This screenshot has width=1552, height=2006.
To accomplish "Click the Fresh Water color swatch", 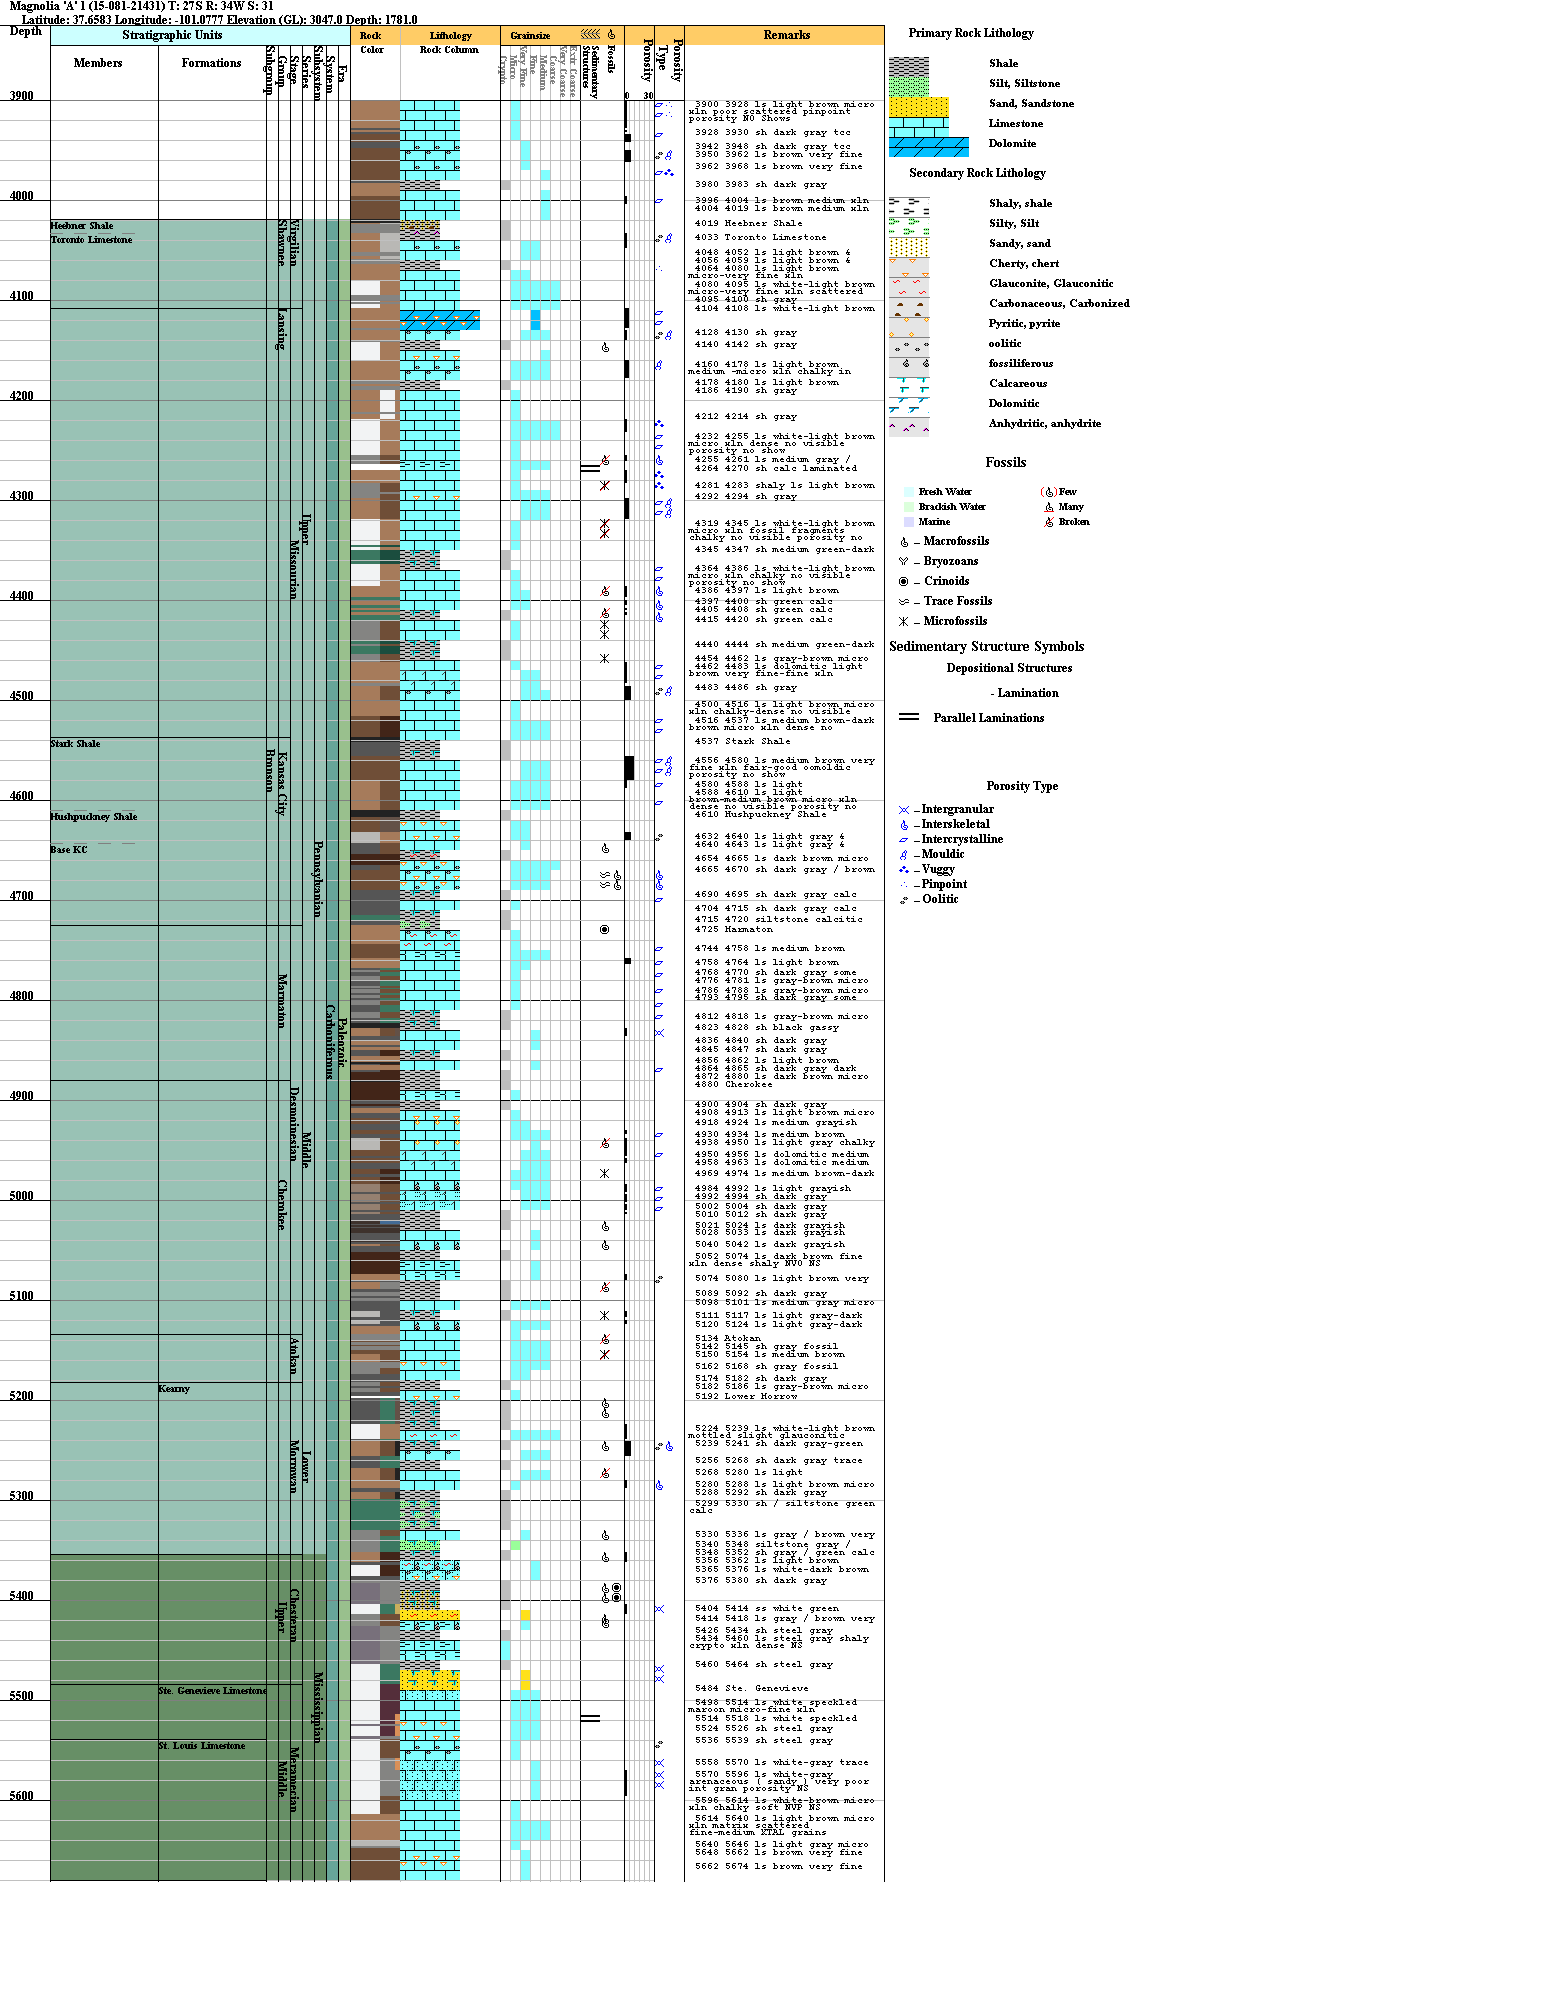I will pyautogui.click(x=909, y=492).
